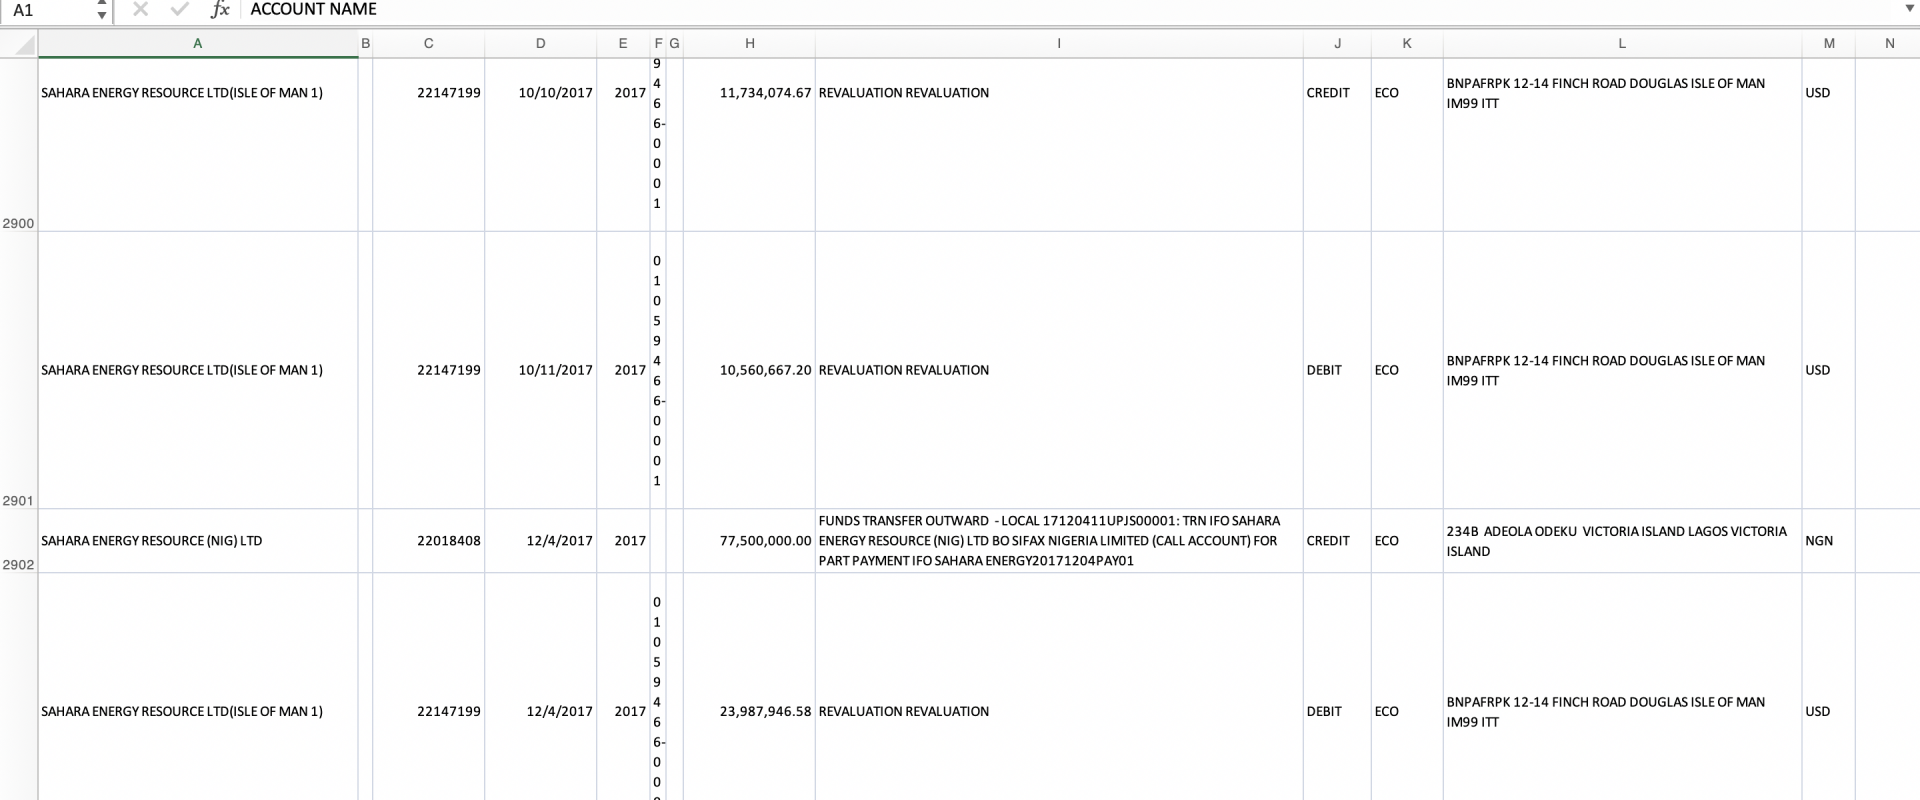Click REVALUATION REVALUATION in row 2901
Screen dimensions: 1920x800
tap(1059, 370)
